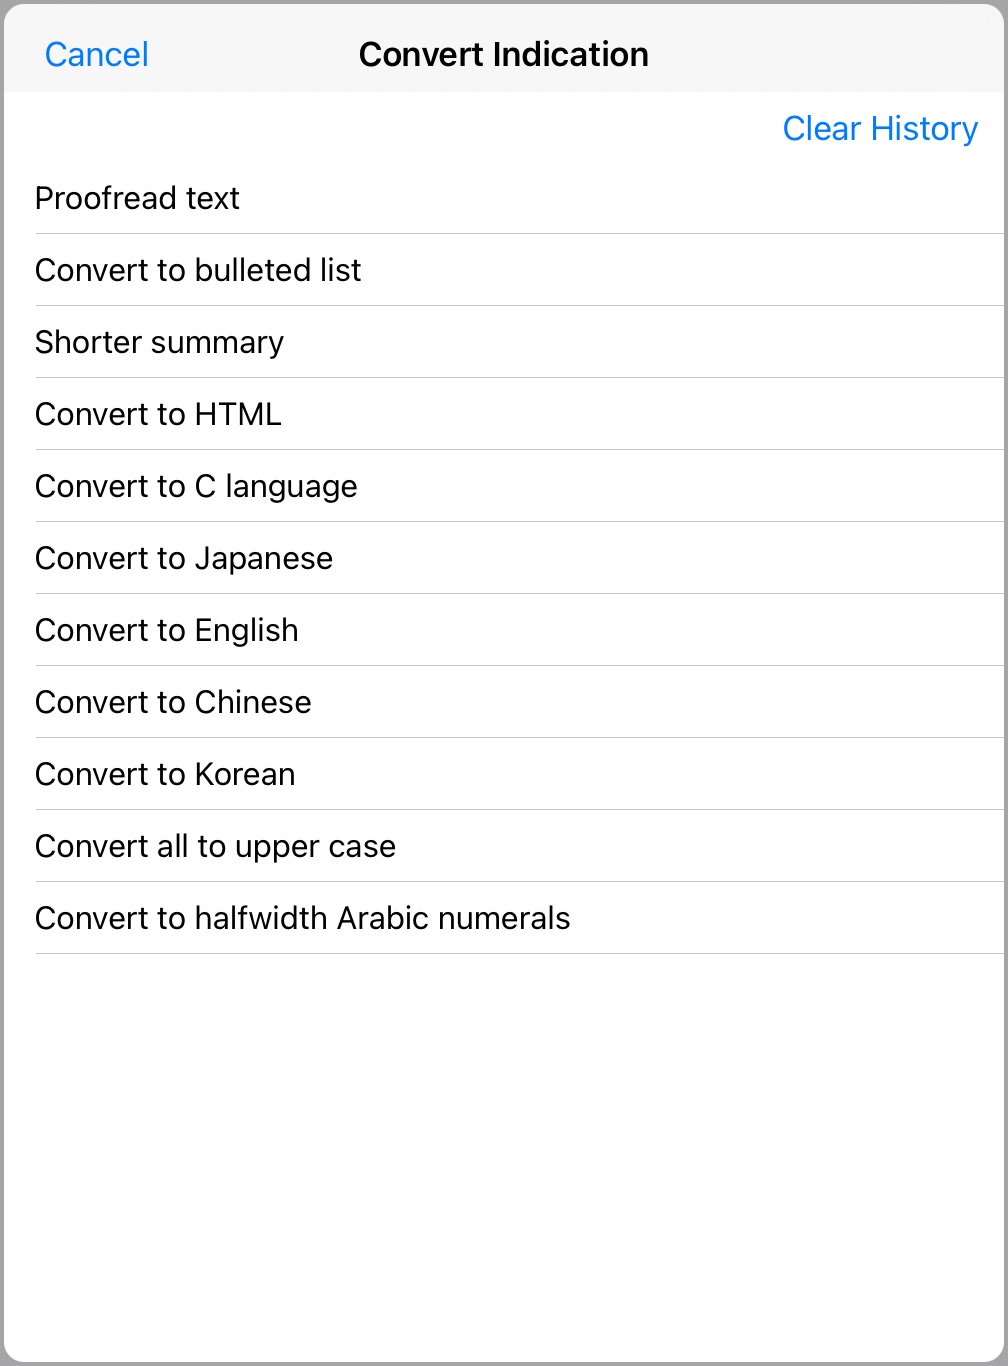Clear History of convert indications
The image size is (1008, 1366).
coord(879,129)
